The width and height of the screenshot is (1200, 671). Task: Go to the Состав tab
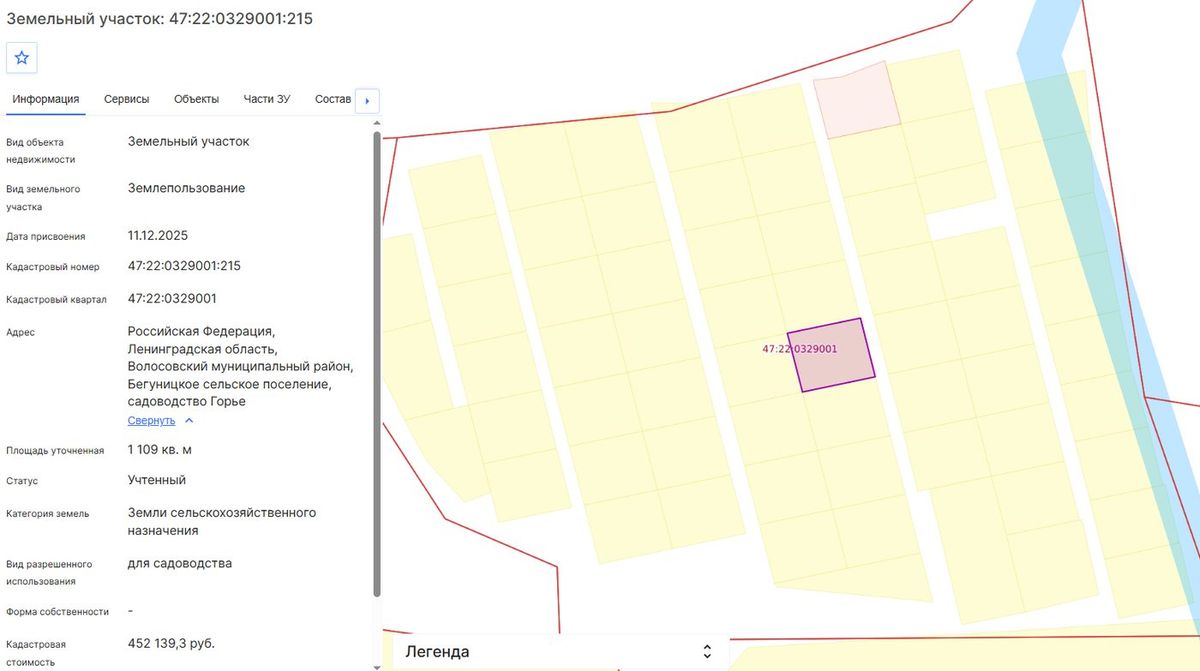click(333, 99)
